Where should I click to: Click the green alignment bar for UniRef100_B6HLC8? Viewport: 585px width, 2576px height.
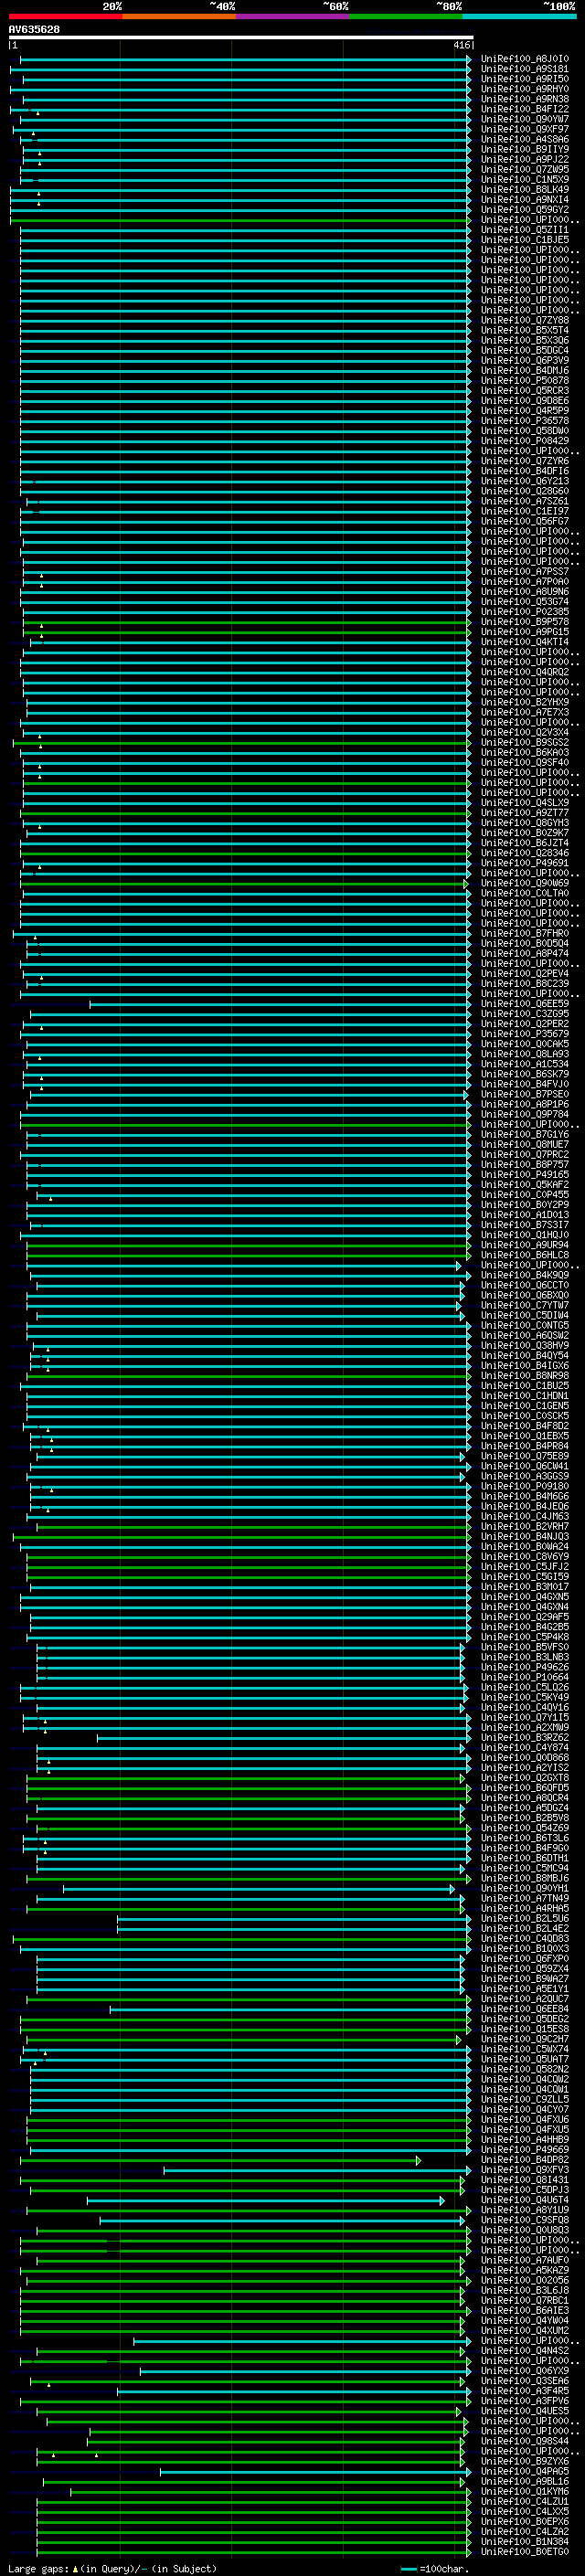pyautogui.click(x=248, y=1255)
